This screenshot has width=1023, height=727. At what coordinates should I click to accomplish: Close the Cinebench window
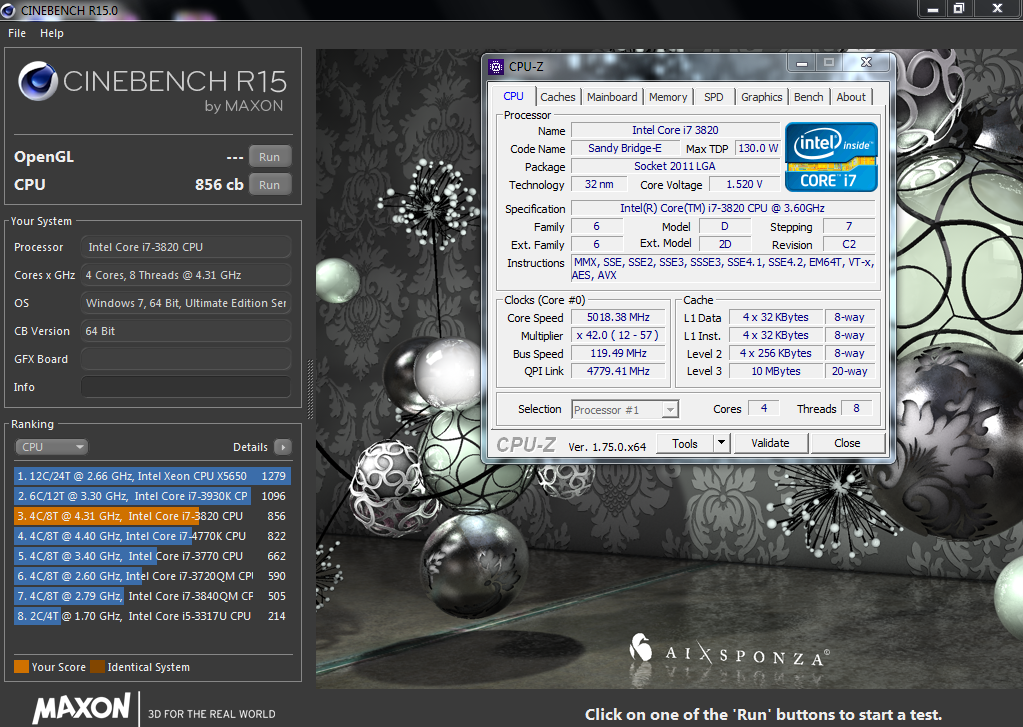pyautogui.click(x=997, y=8)
